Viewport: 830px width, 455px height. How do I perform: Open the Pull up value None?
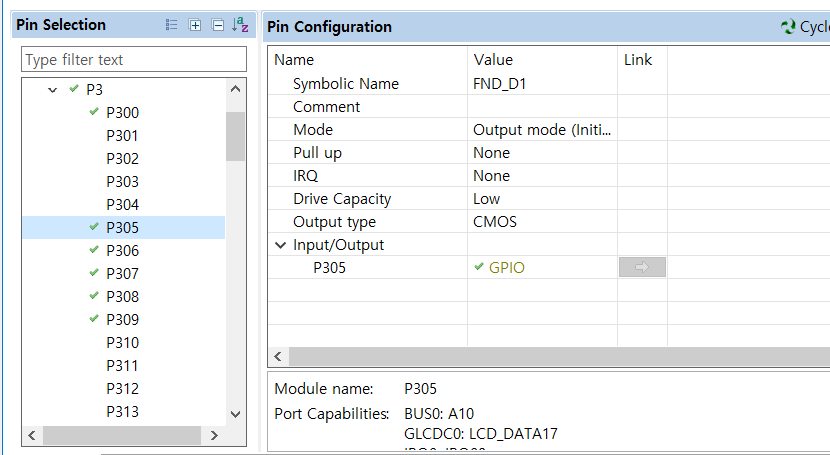[542, 152]
